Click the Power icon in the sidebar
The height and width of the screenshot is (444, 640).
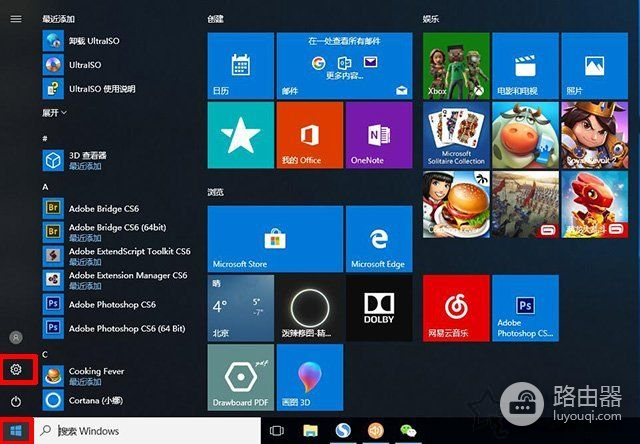[x=16, y=401]
